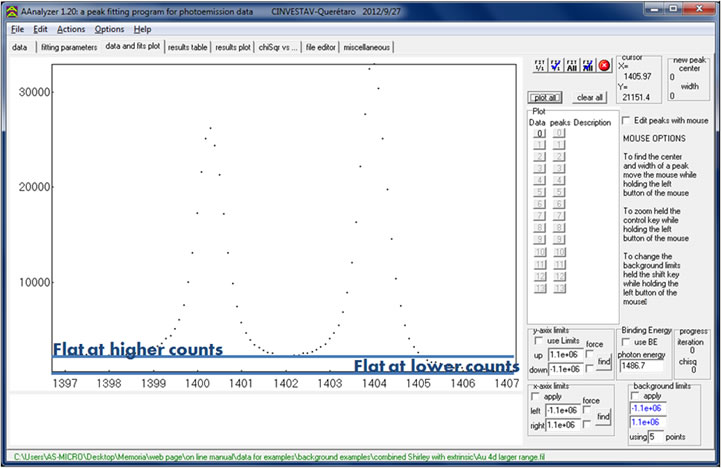Open the Actions menu
This screenshot has width=721, height=468.
pos(70,29)
